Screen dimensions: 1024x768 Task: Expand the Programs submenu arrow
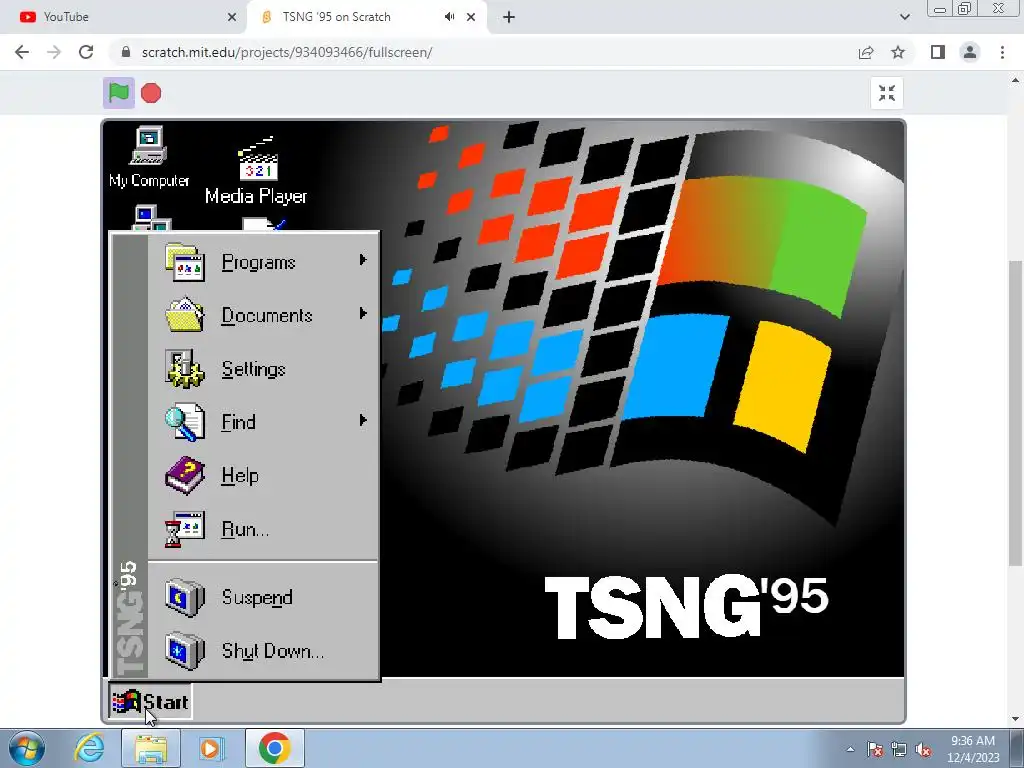363,260
